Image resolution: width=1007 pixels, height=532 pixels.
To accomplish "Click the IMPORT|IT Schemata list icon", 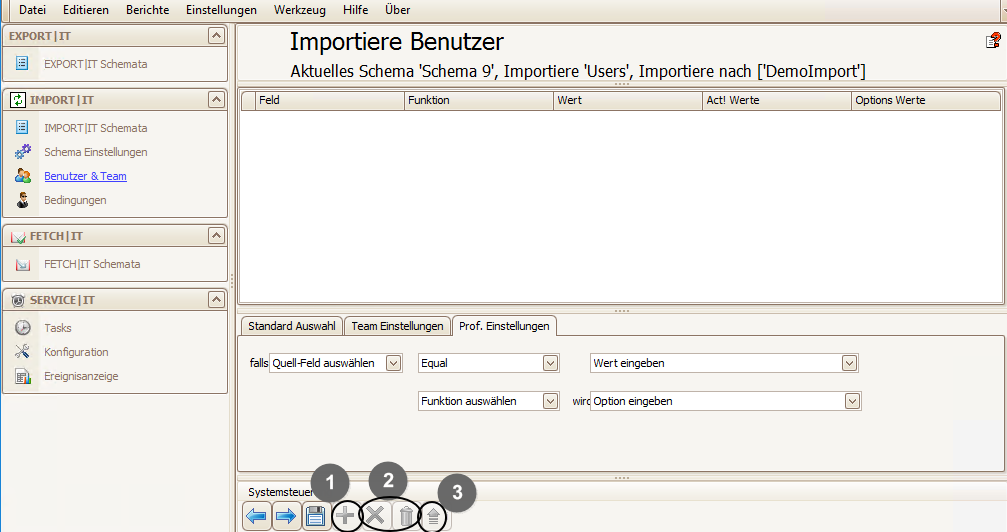I will point(22,127).
